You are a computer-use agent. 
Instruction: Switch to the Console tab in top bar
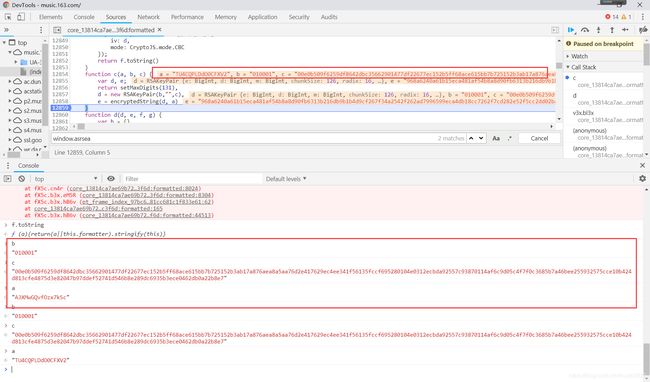click(x=84, y=17)
